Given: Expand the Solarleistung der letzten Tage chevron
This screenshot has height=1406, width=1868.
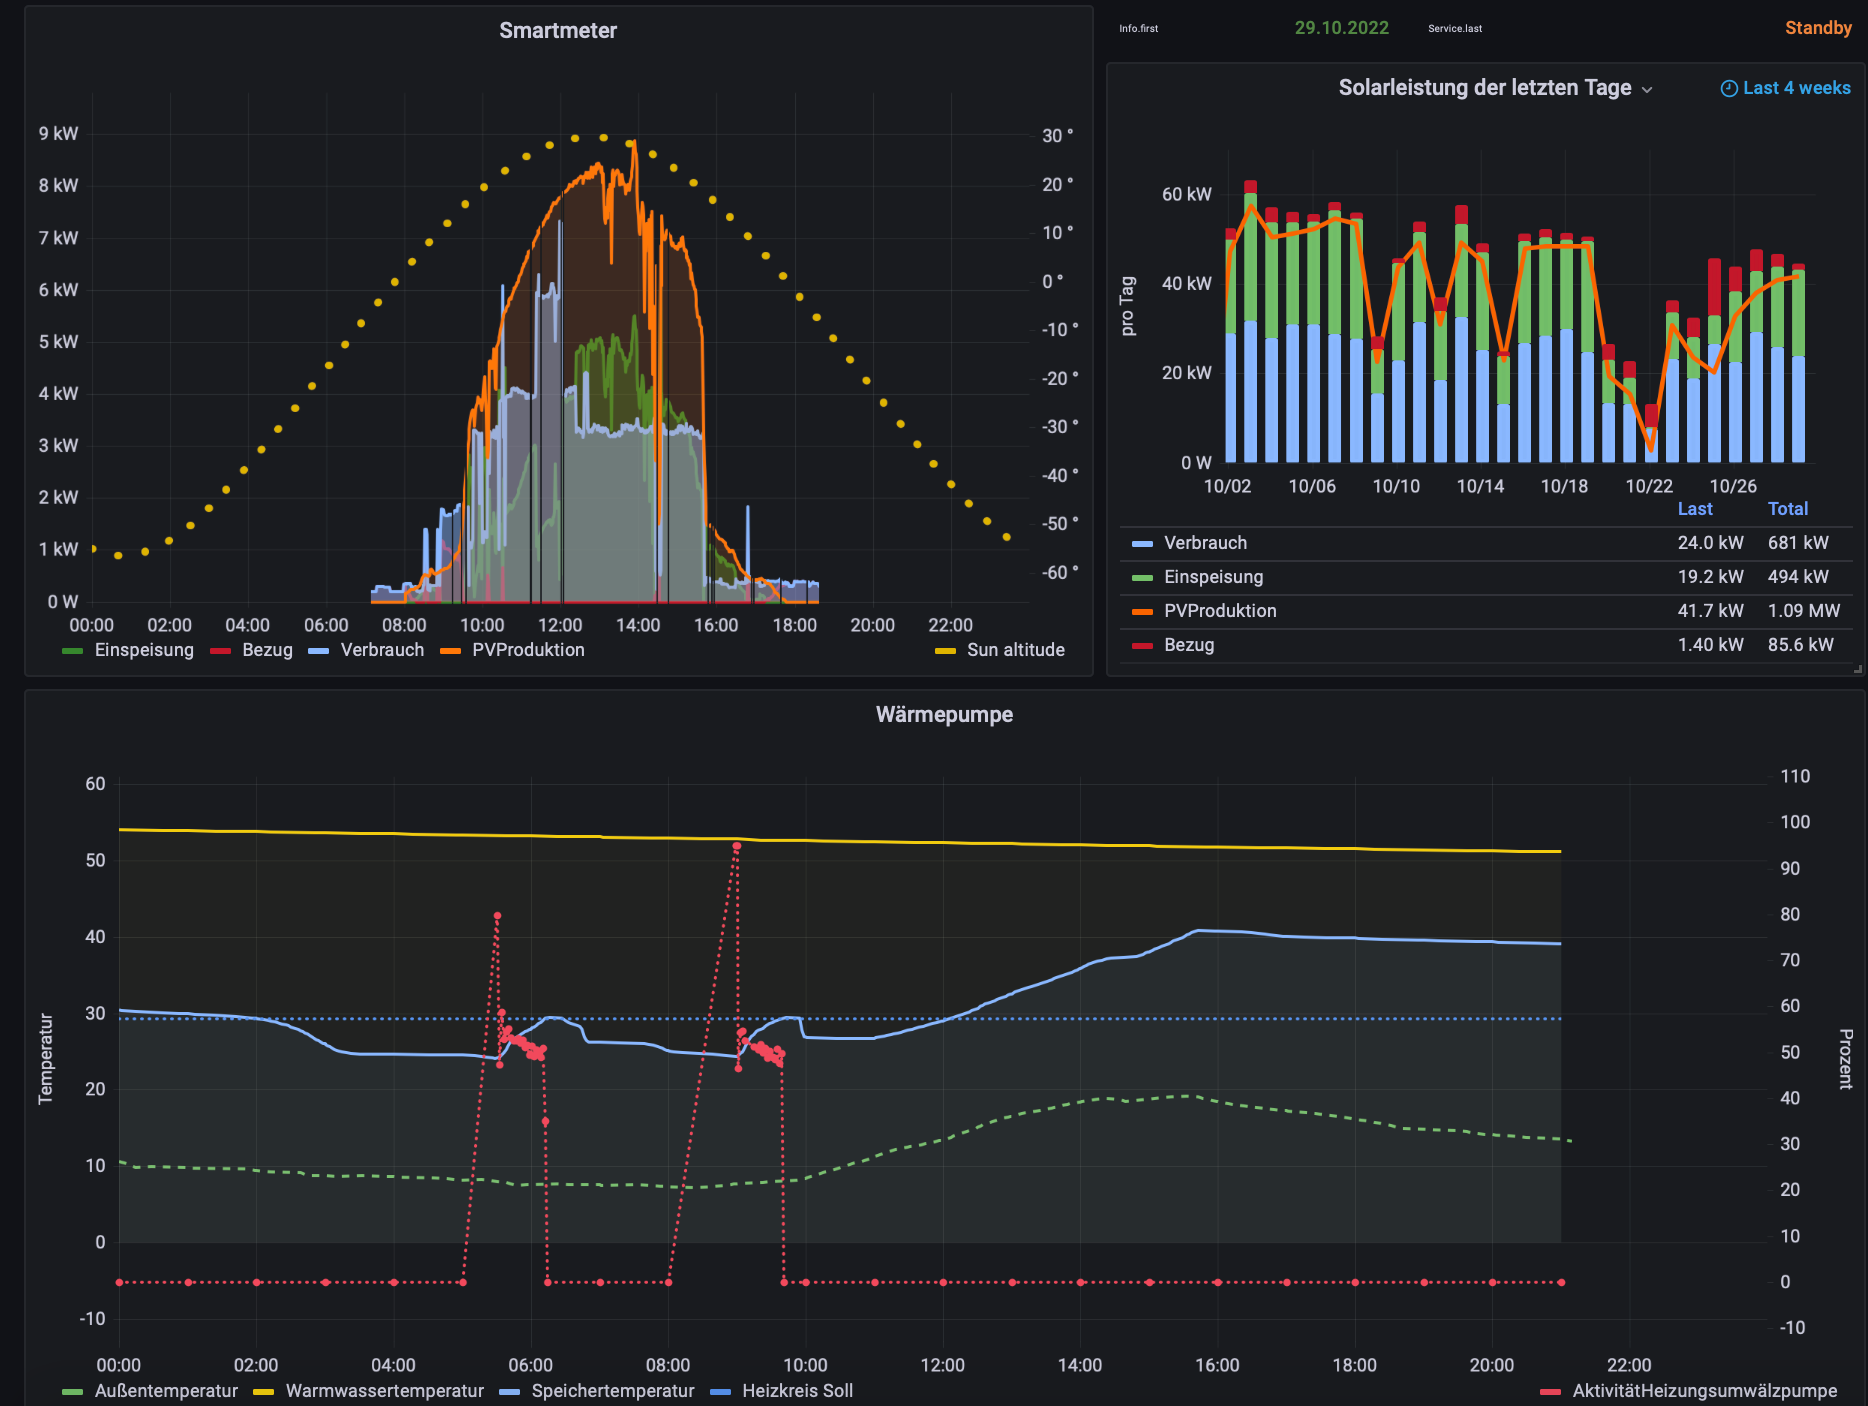Looking at the screenshot, I should 1647,90.
